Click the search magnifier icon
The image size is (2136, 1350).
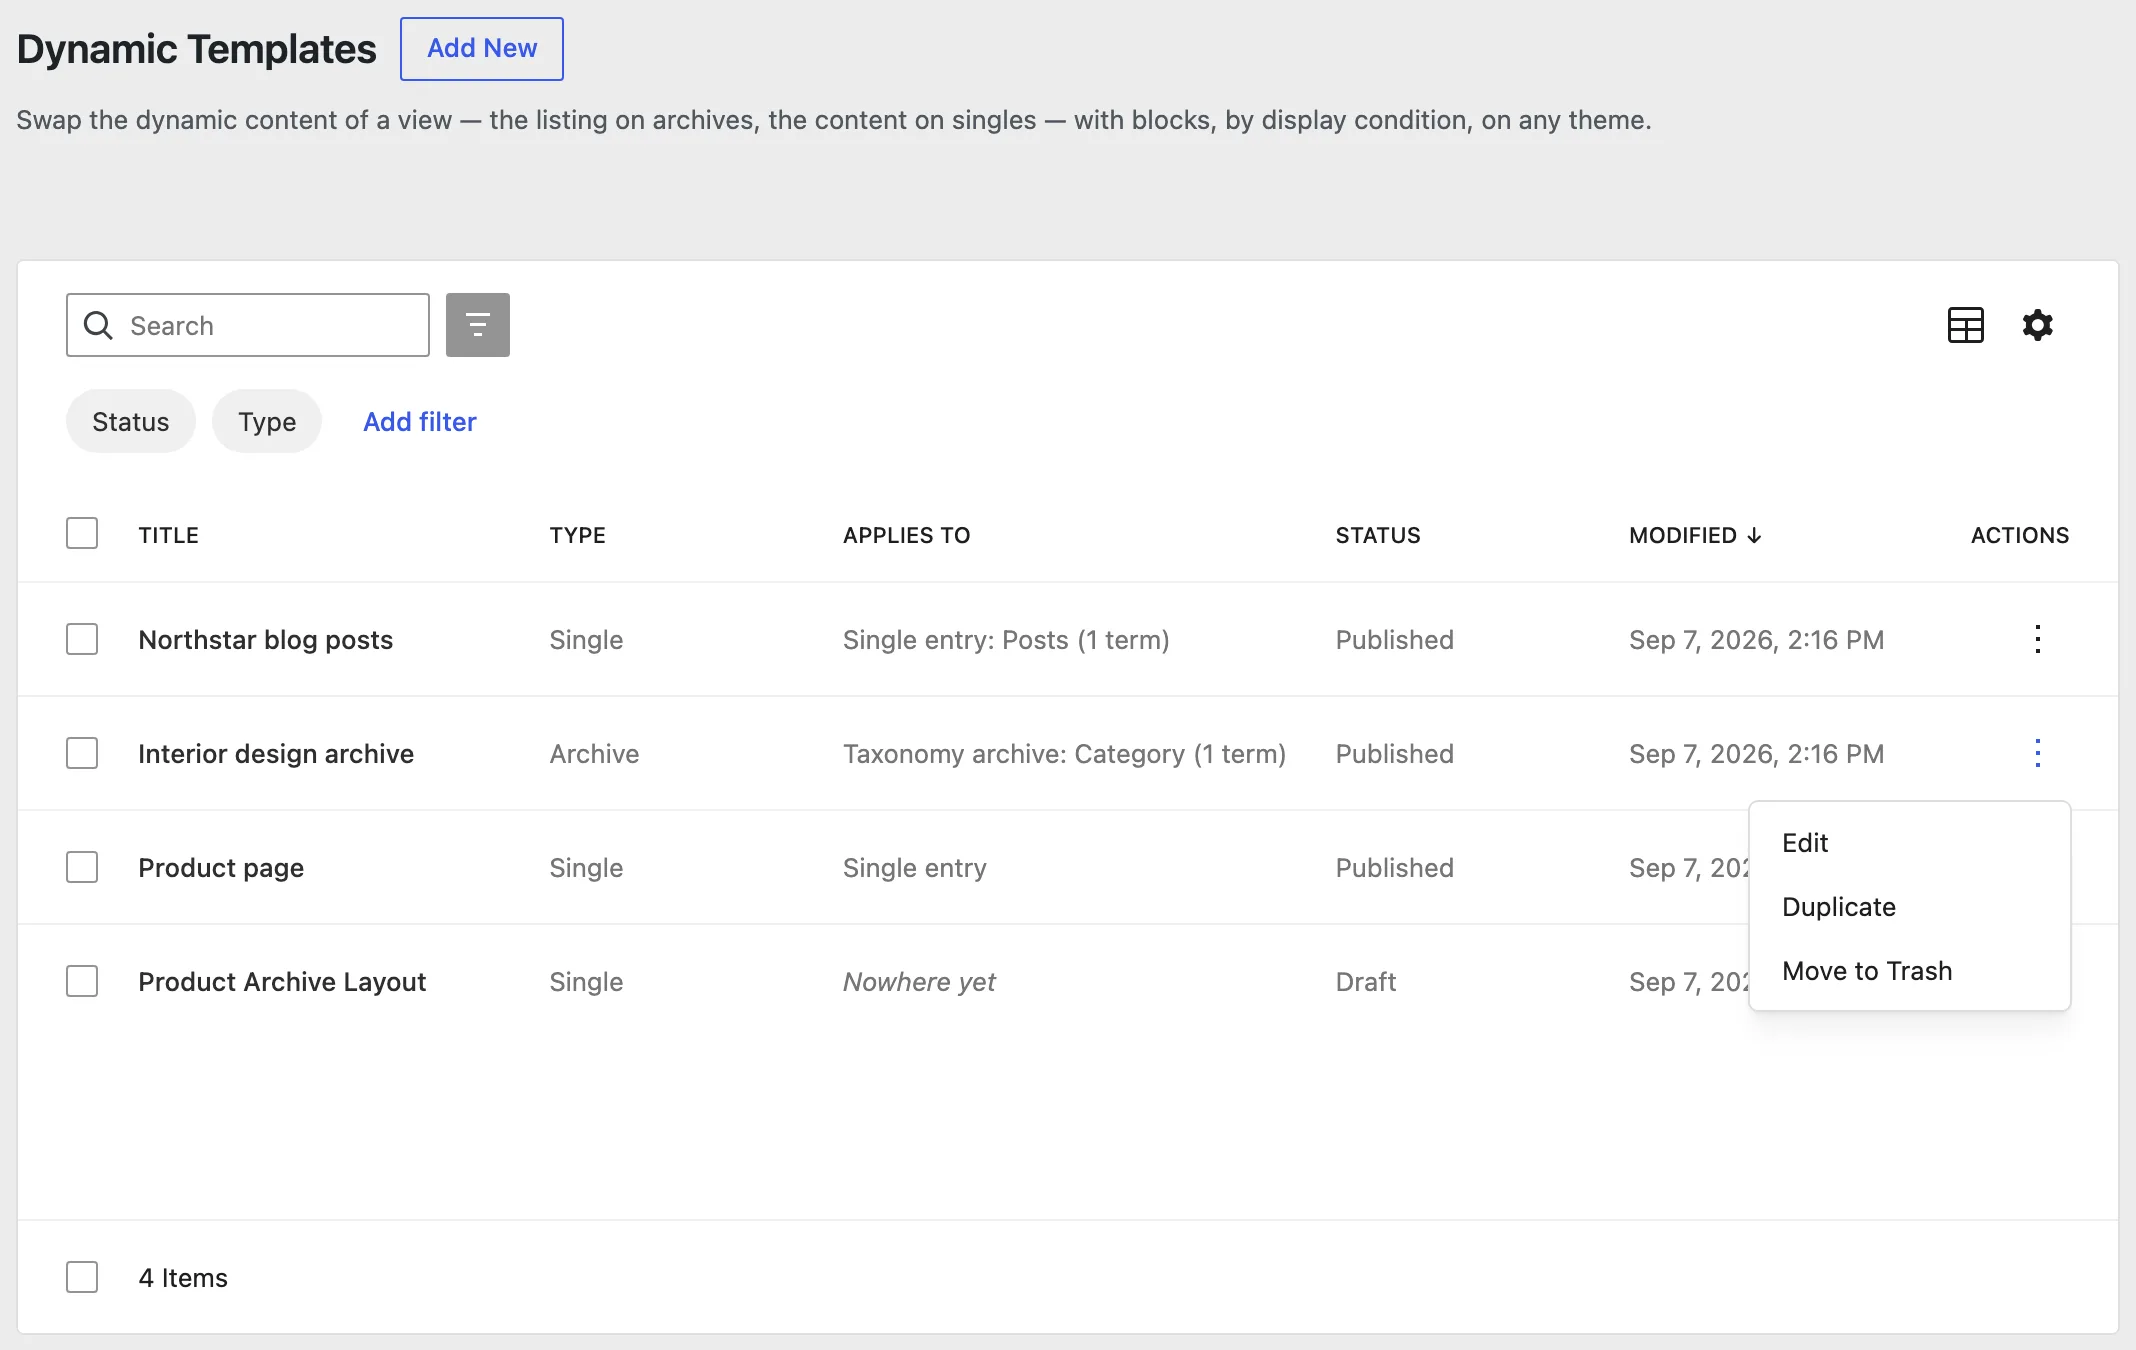[x=98, y=325]
